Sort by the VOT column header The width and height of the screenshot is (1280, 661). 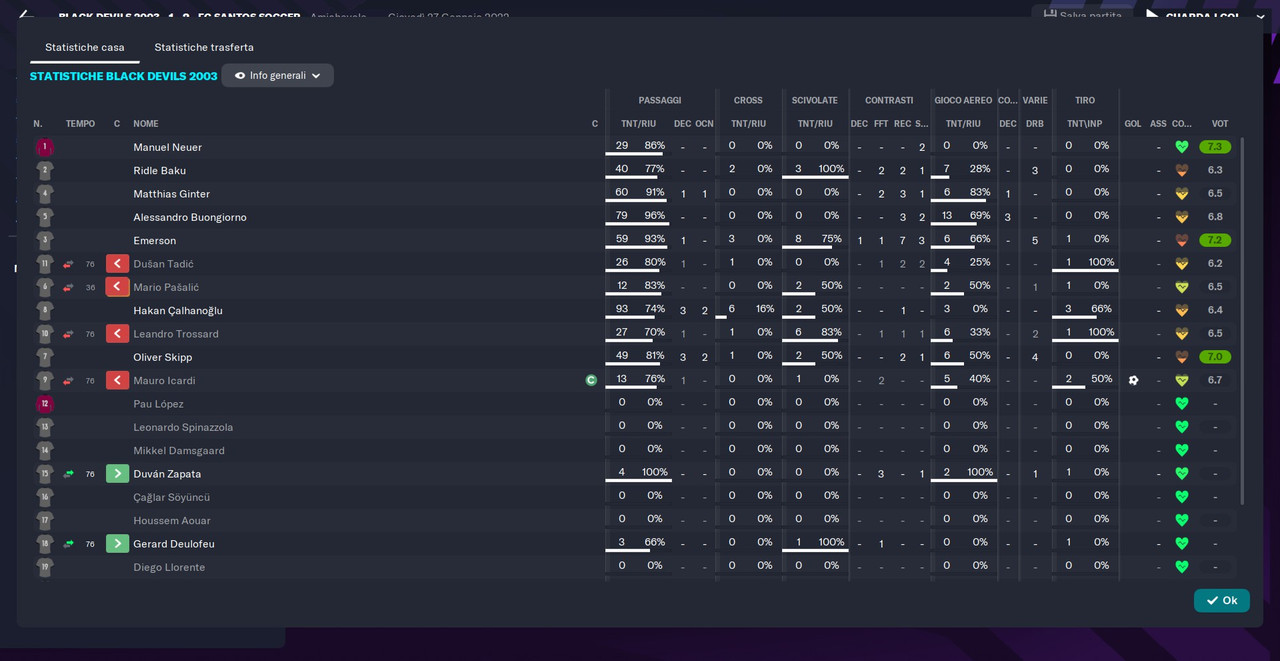coord(1220,124)
